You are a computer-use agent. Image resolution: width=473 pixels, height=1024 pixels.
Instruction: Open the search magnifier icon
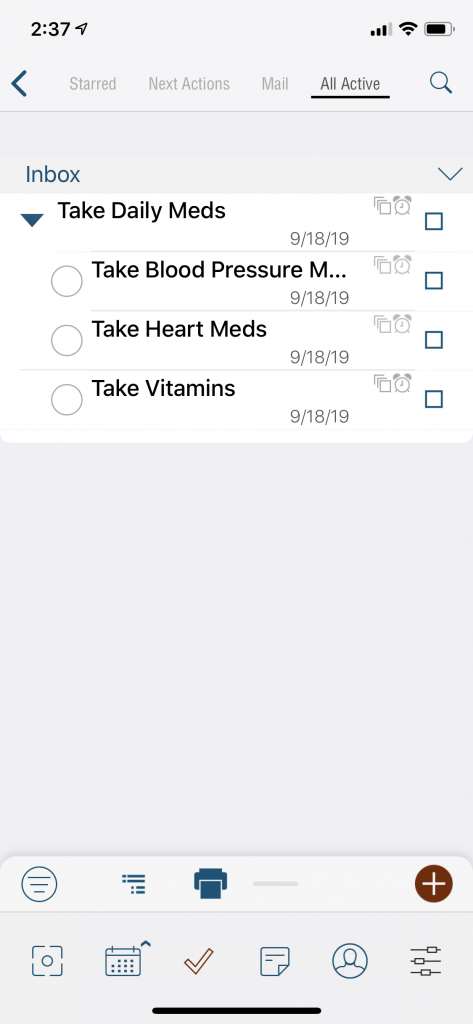pos(441,83)
